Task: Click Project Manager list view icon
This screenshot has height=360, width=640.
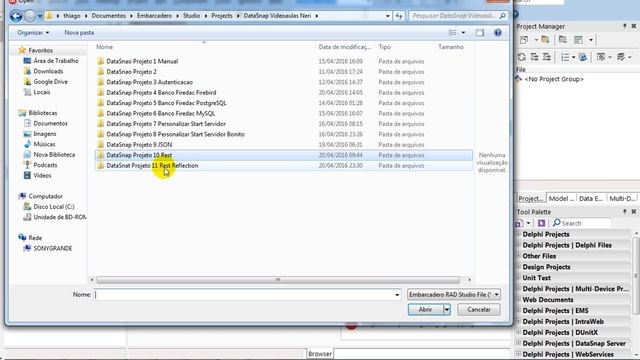Action: coord(565,57)
